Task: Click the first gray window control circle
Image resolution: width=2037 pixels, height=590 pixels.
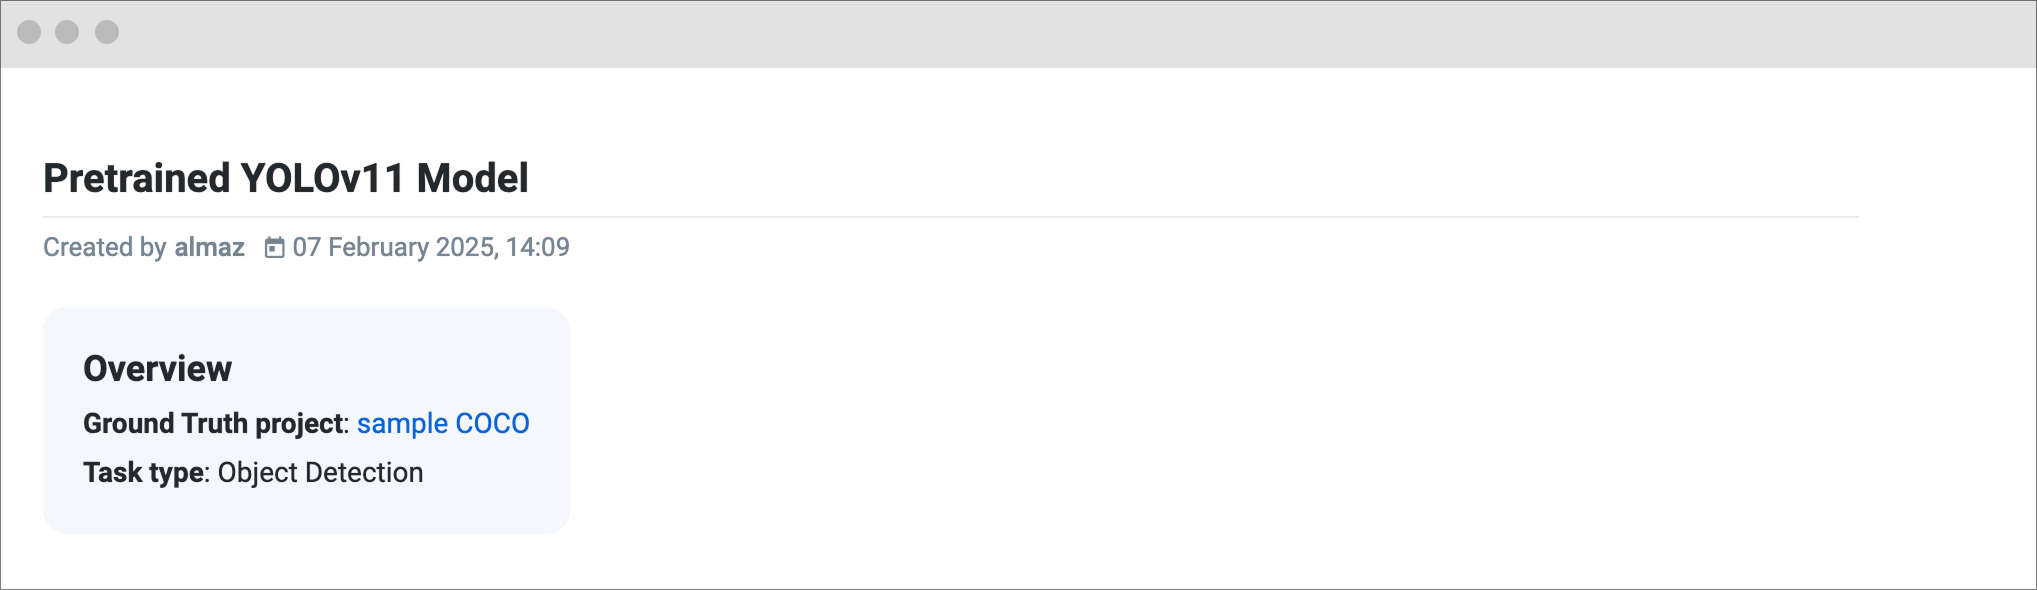Action: pyautogui.click(x=29, y=32)
